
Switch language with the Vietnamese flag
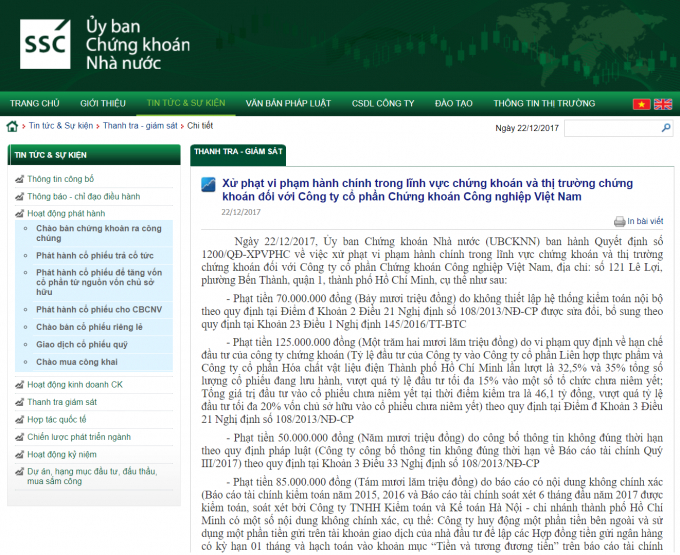click(641, 104)
